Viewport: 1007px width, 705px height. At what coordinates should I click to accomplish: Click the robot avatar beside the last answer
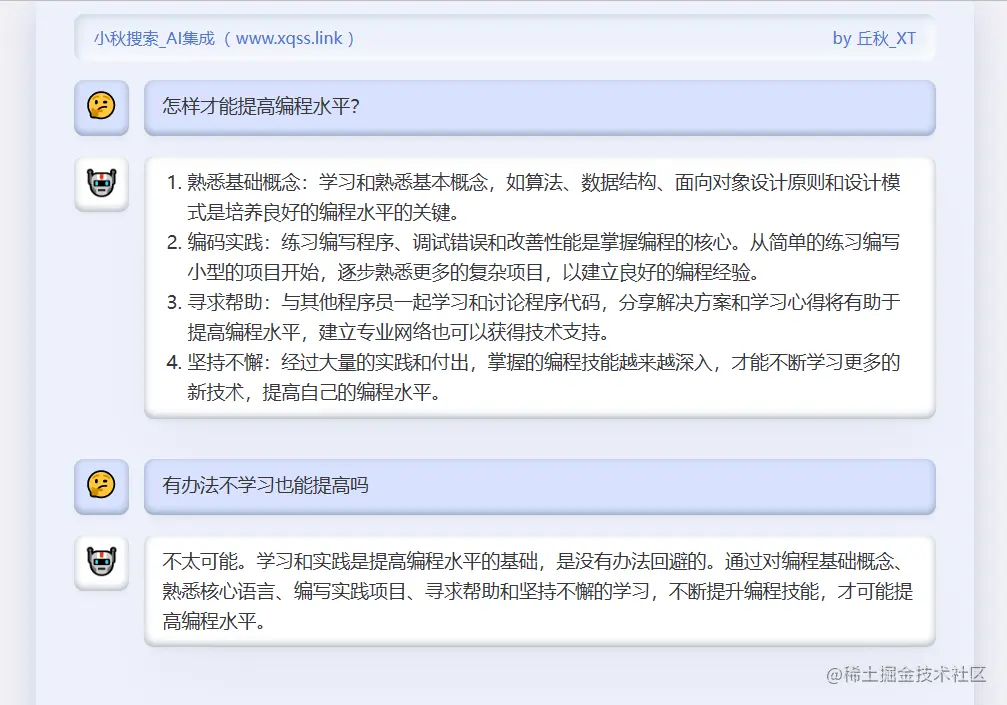pyautogui.click(x=101, y=563)
